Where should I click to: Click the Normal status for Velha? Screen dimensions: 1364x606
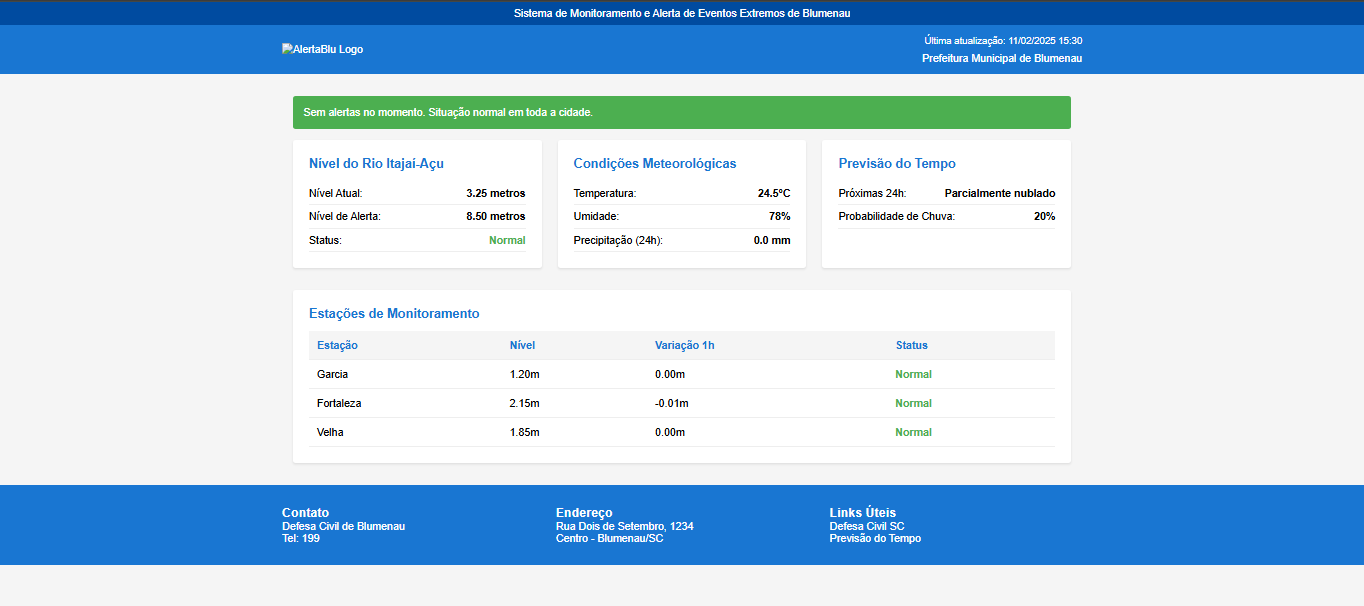(913, 432)
